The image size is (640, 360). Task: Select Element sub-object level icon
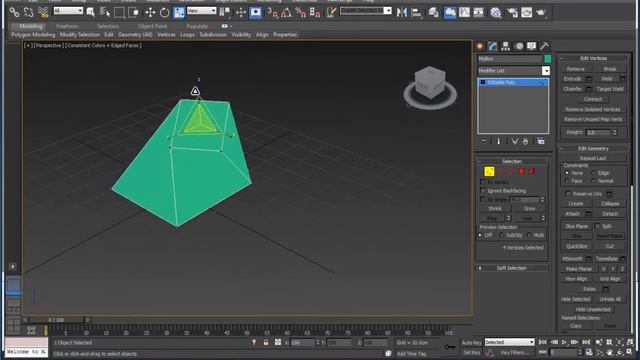click(532, 171)
